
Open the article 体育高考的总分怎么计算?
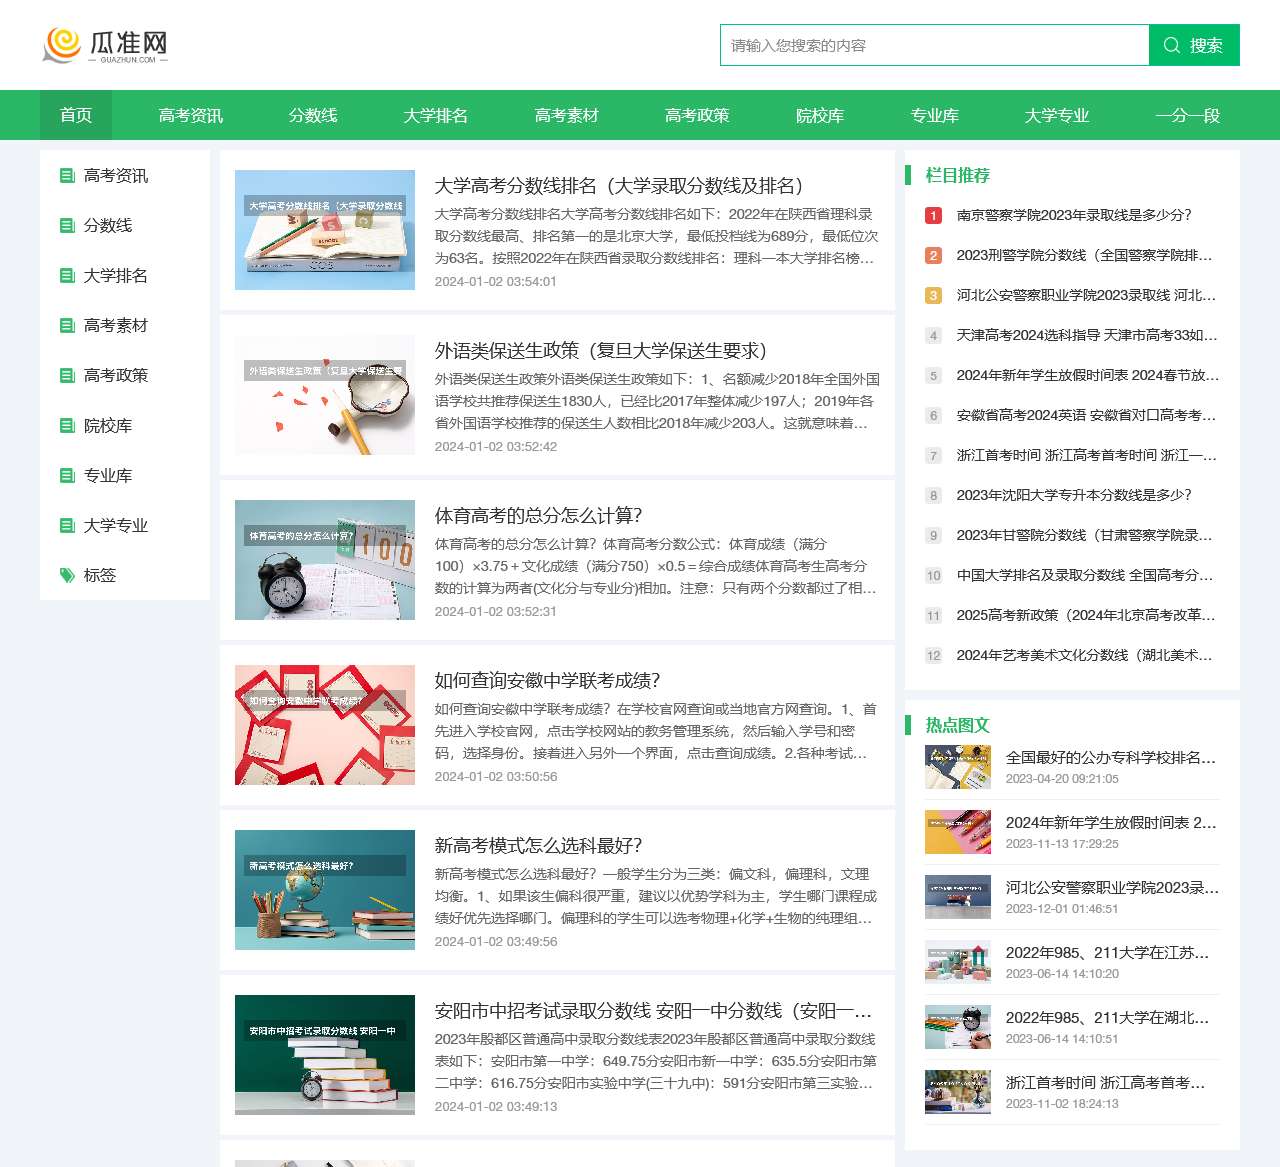pyautogui.click(x=541, y=516)
